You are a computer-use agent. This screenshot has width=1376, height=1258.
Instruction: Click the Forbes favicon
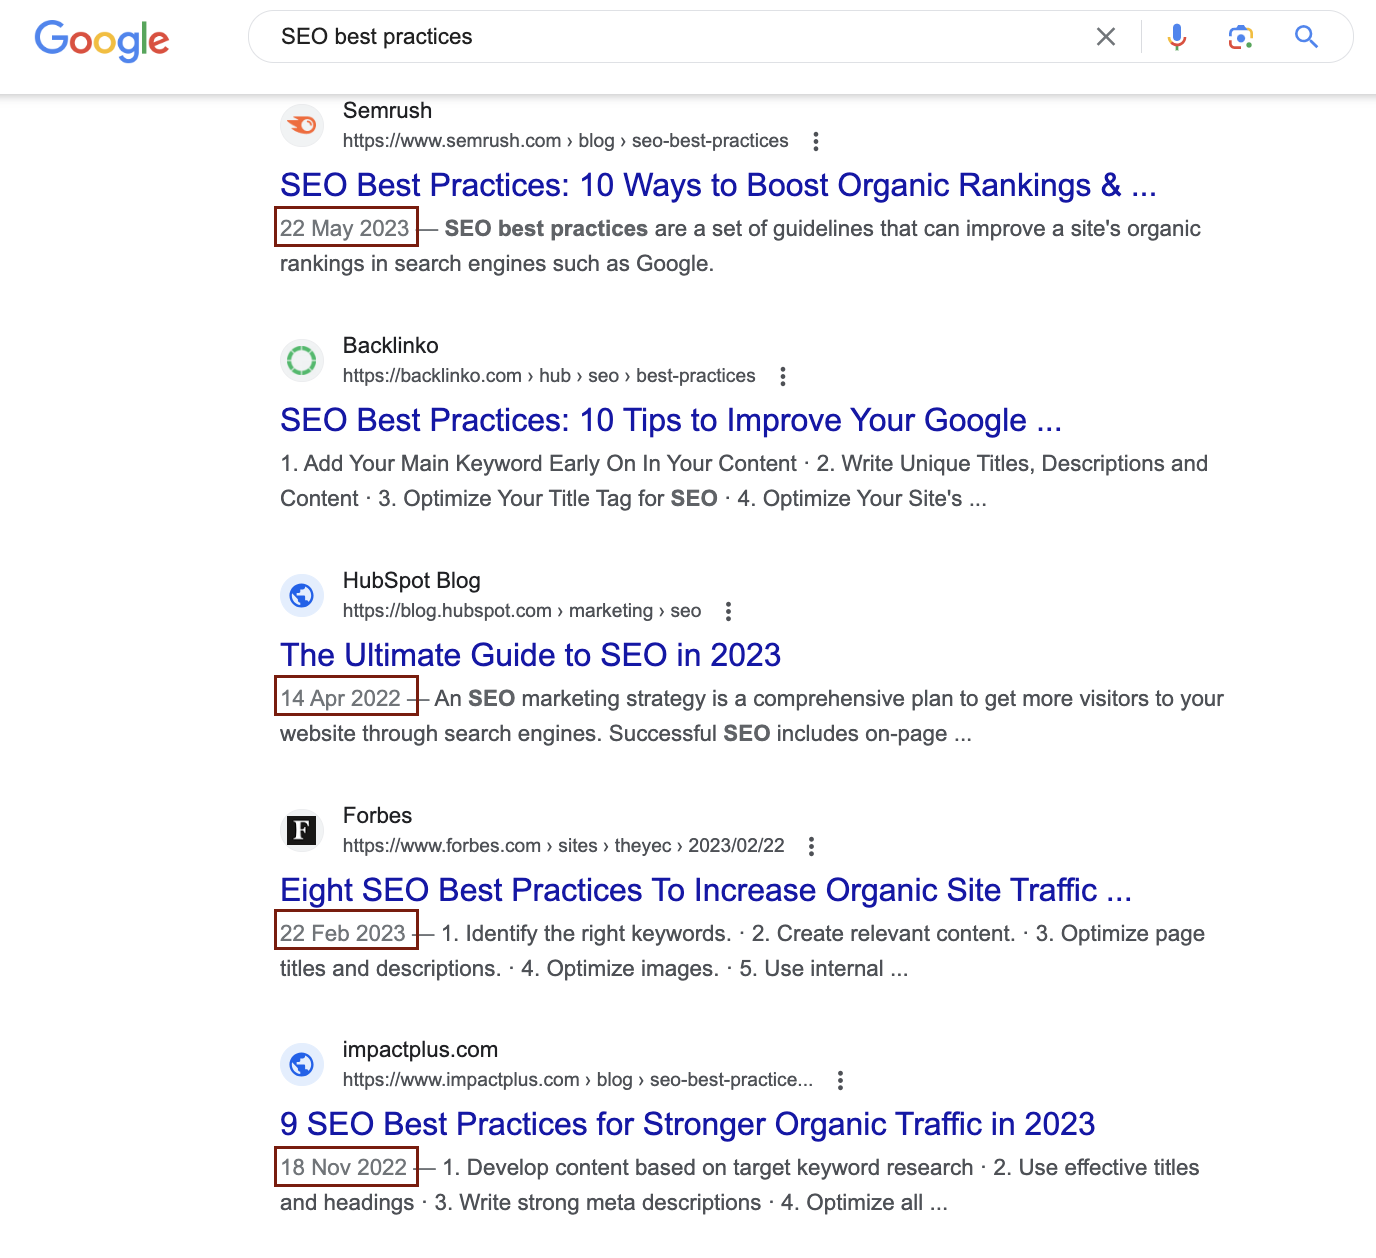point(302,830)
